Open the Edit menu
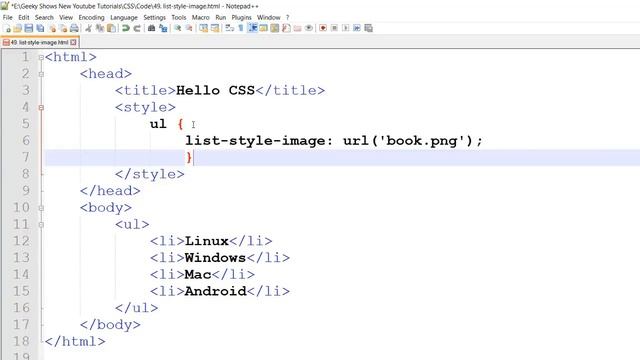The image size is (640, 360). coord(24,18)
